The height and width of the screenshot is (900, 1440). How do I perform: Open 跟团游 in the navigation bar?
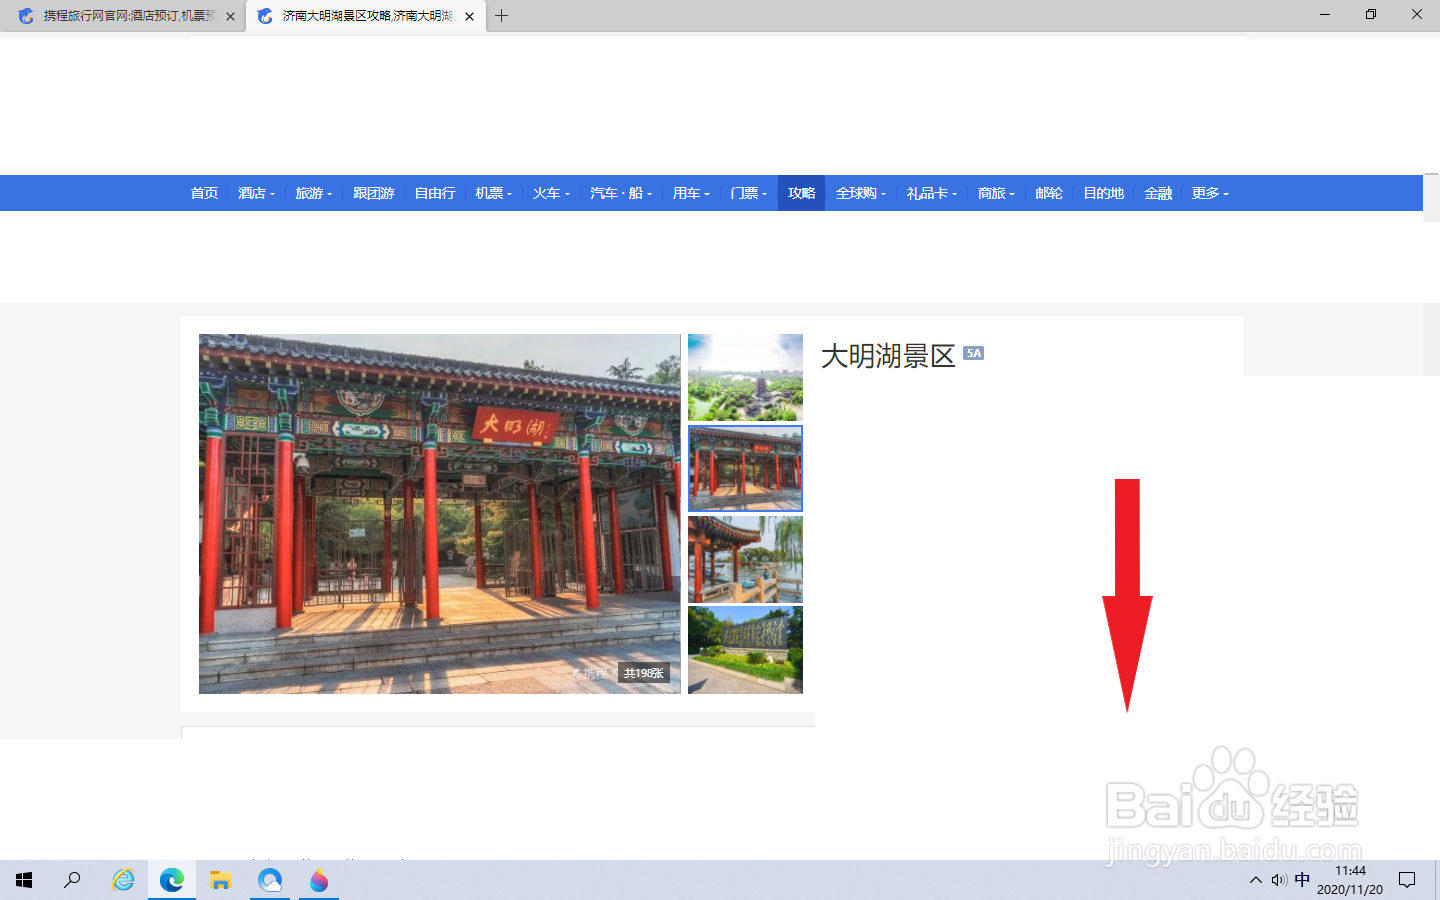374,193
